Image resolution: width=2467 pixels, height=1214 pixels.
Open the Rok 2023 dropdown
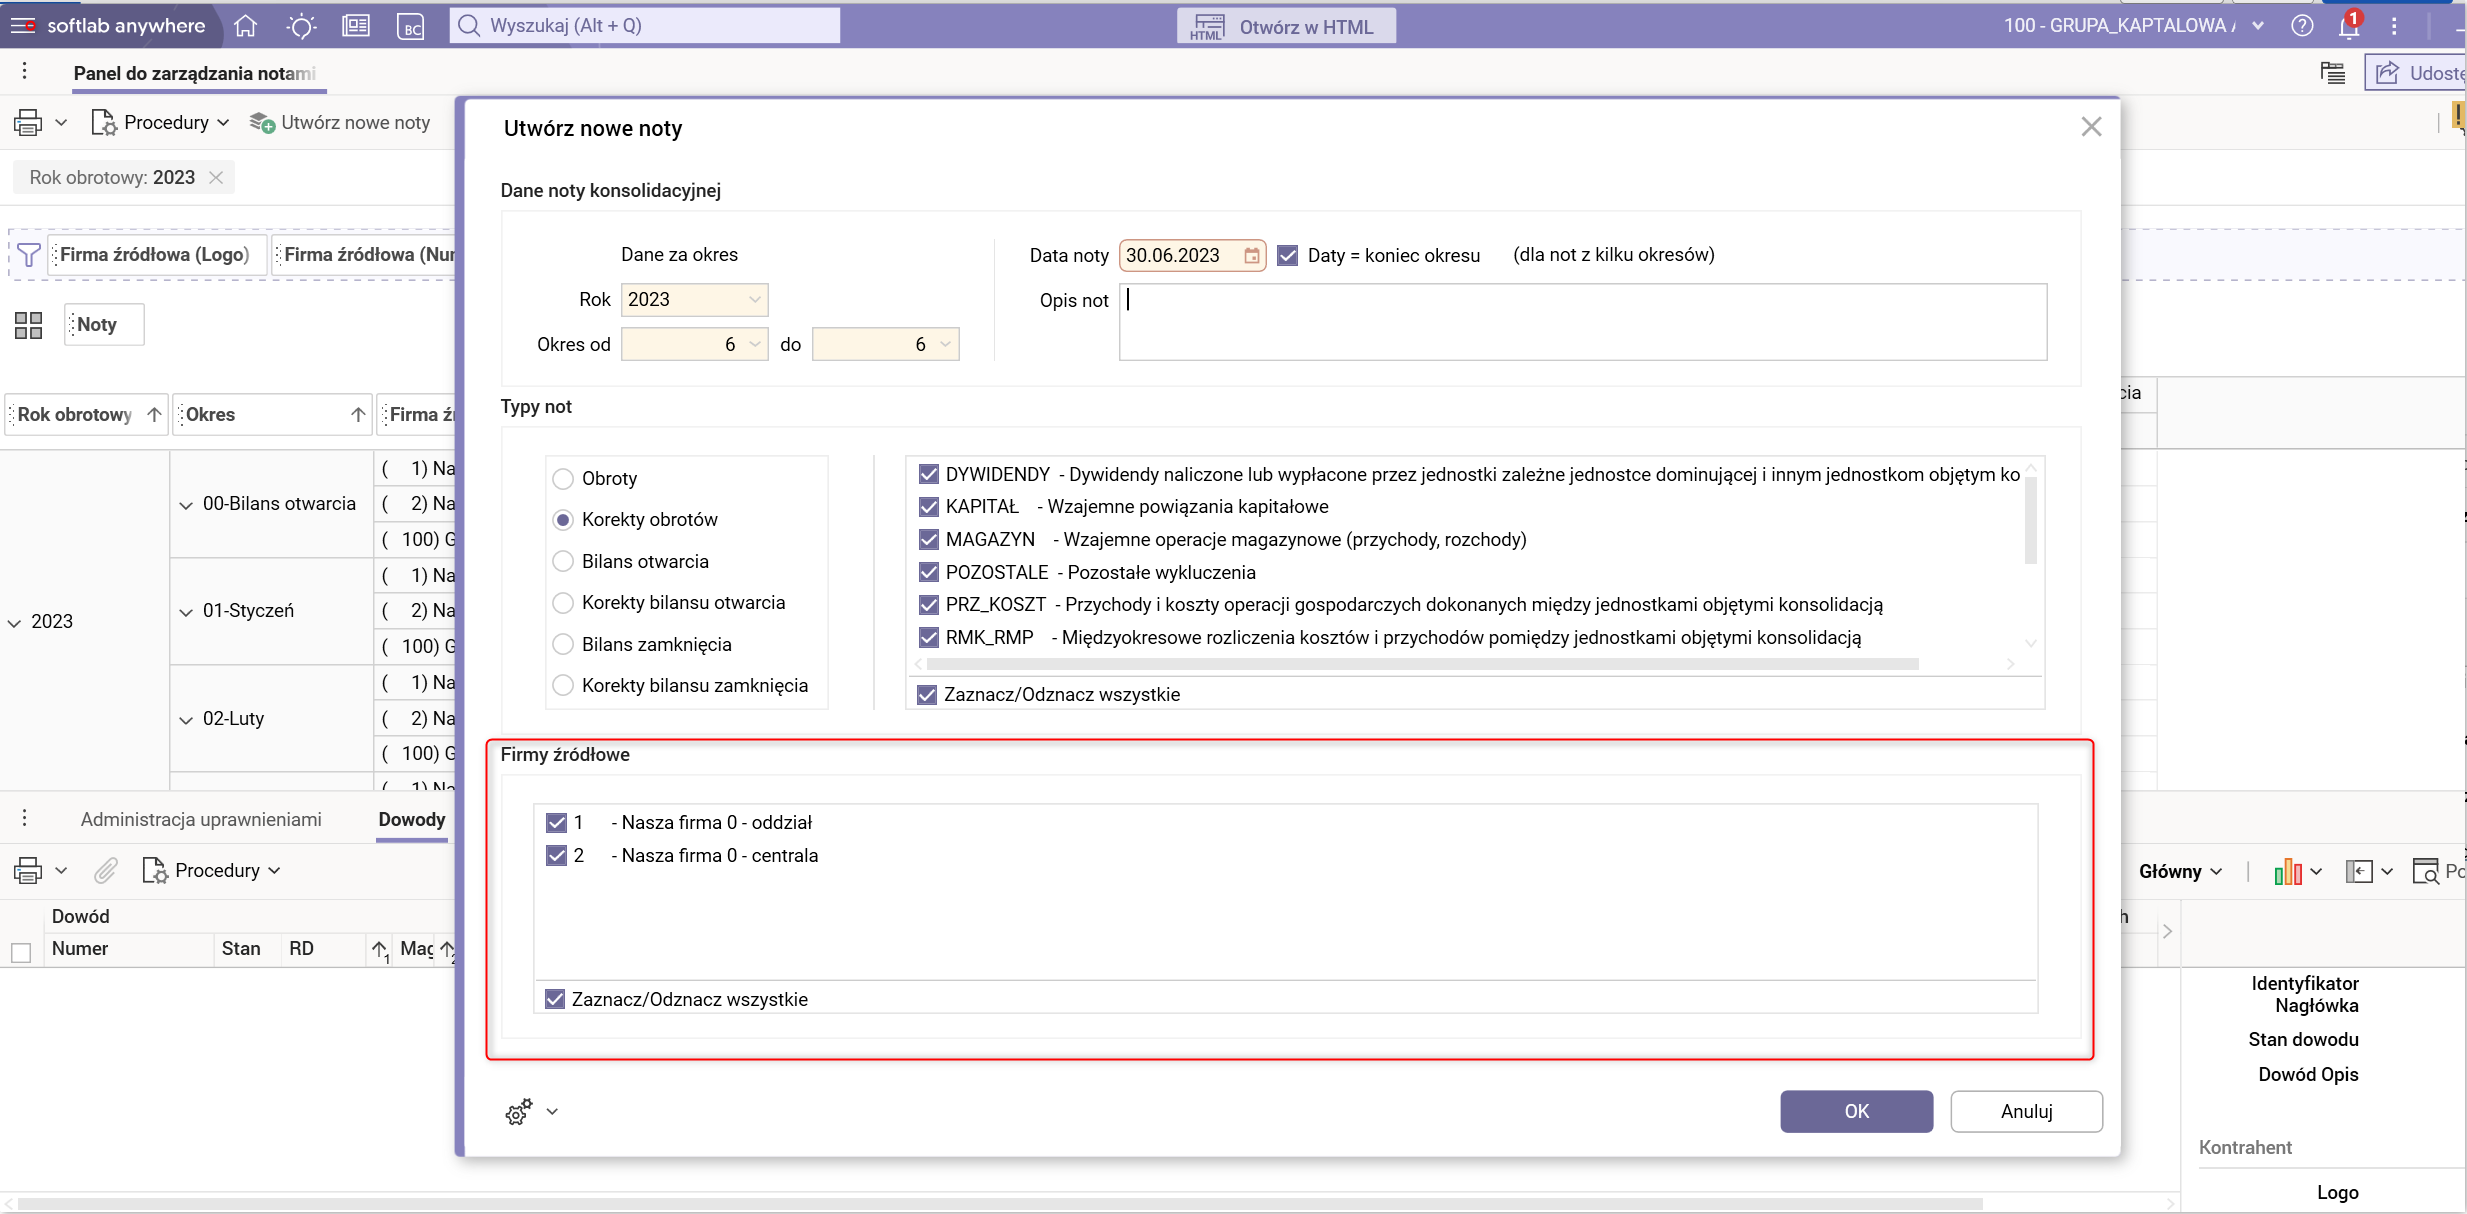click(x=755, y=300)
